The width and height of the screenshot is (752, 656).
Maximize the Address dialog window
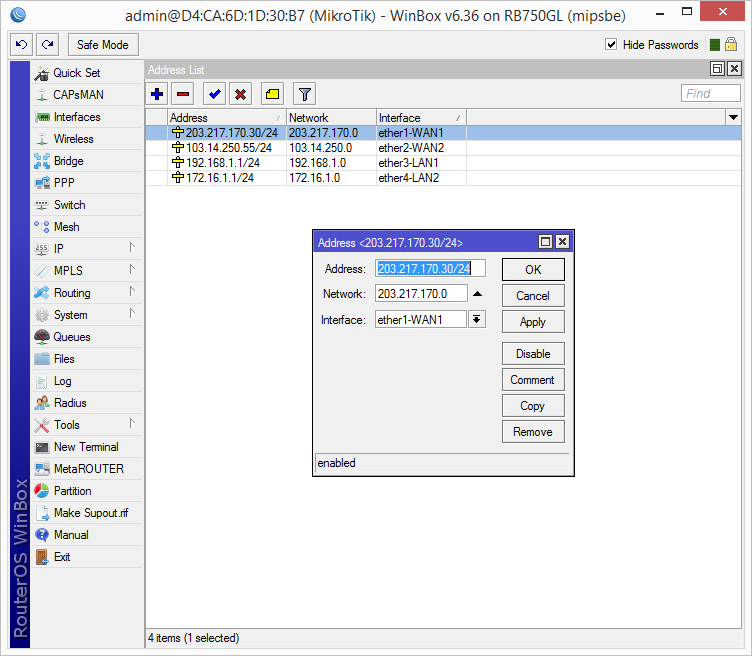click(x=545, y=242)
